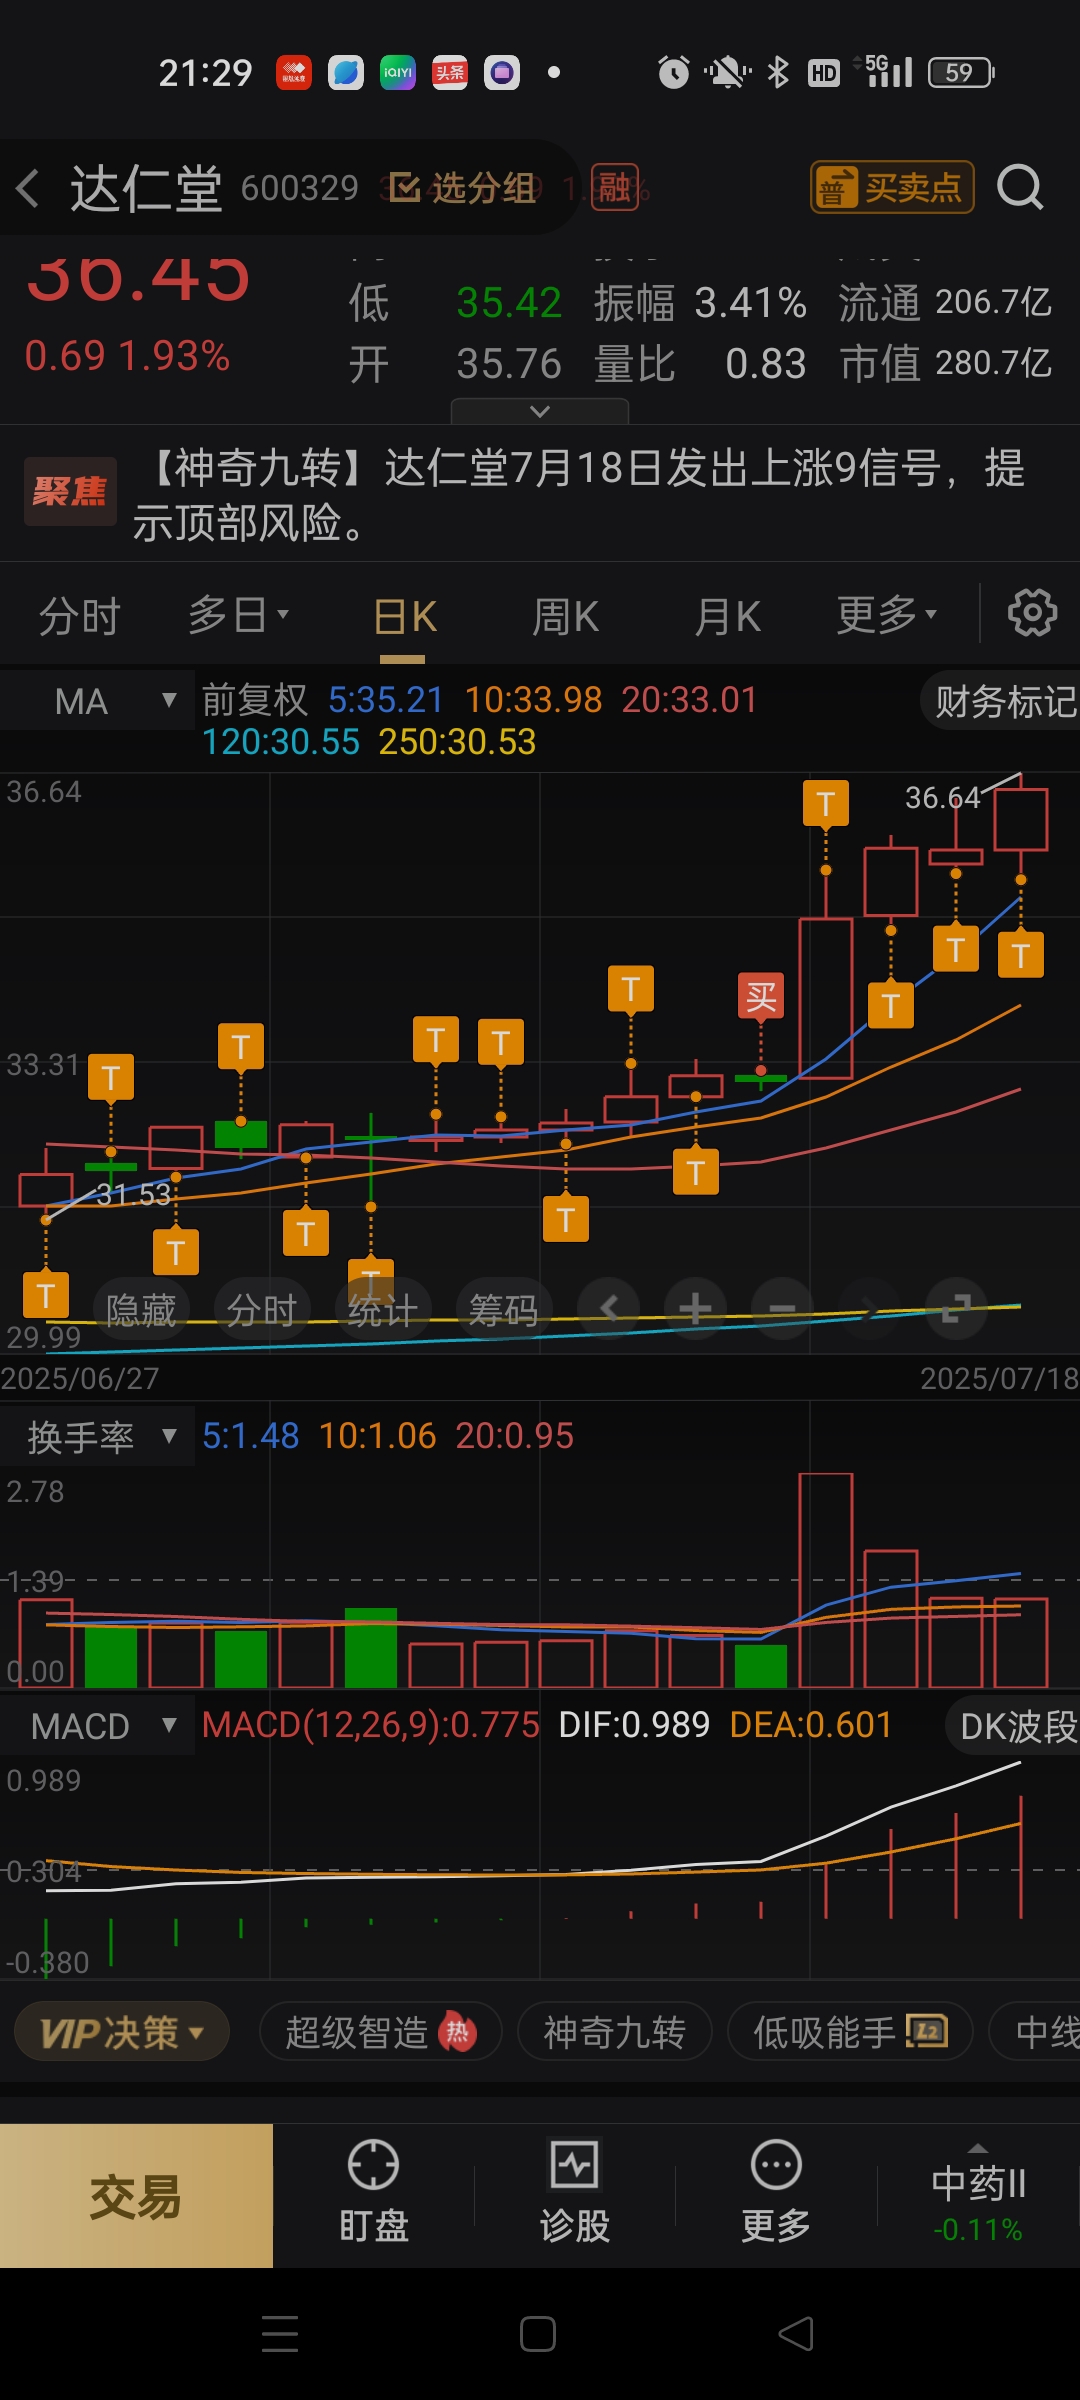Tap Android home button
1080x2400 pixels.
coord(538,2334)
